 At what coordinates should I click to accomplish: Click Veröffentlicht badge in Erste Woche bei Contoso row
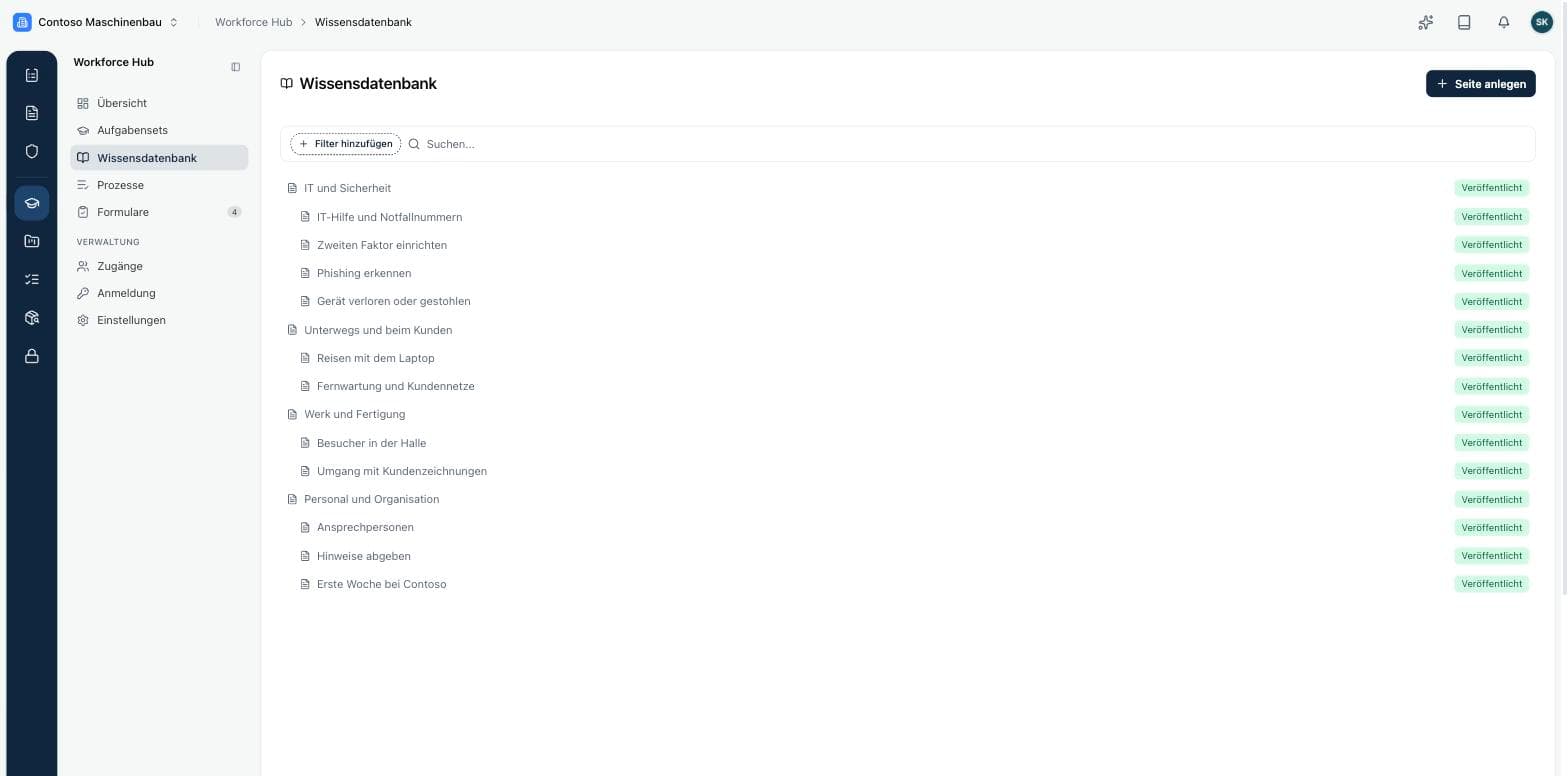(1491, 584)
